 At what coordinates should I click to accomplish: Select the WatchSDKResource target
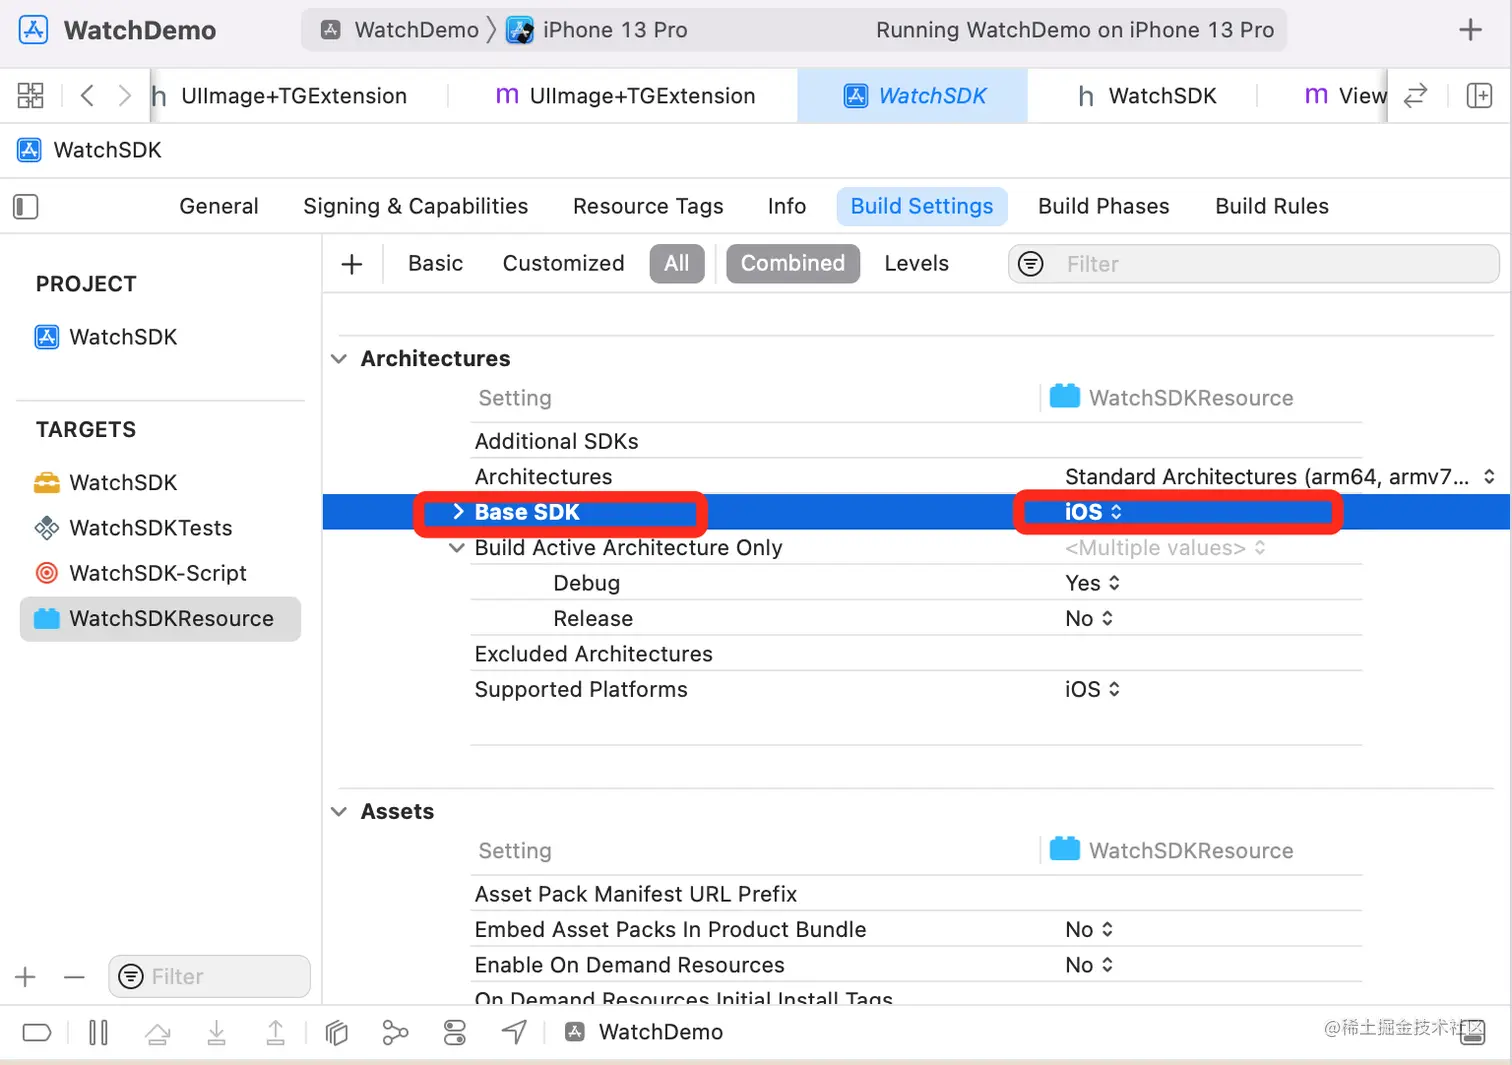[160, 619]
